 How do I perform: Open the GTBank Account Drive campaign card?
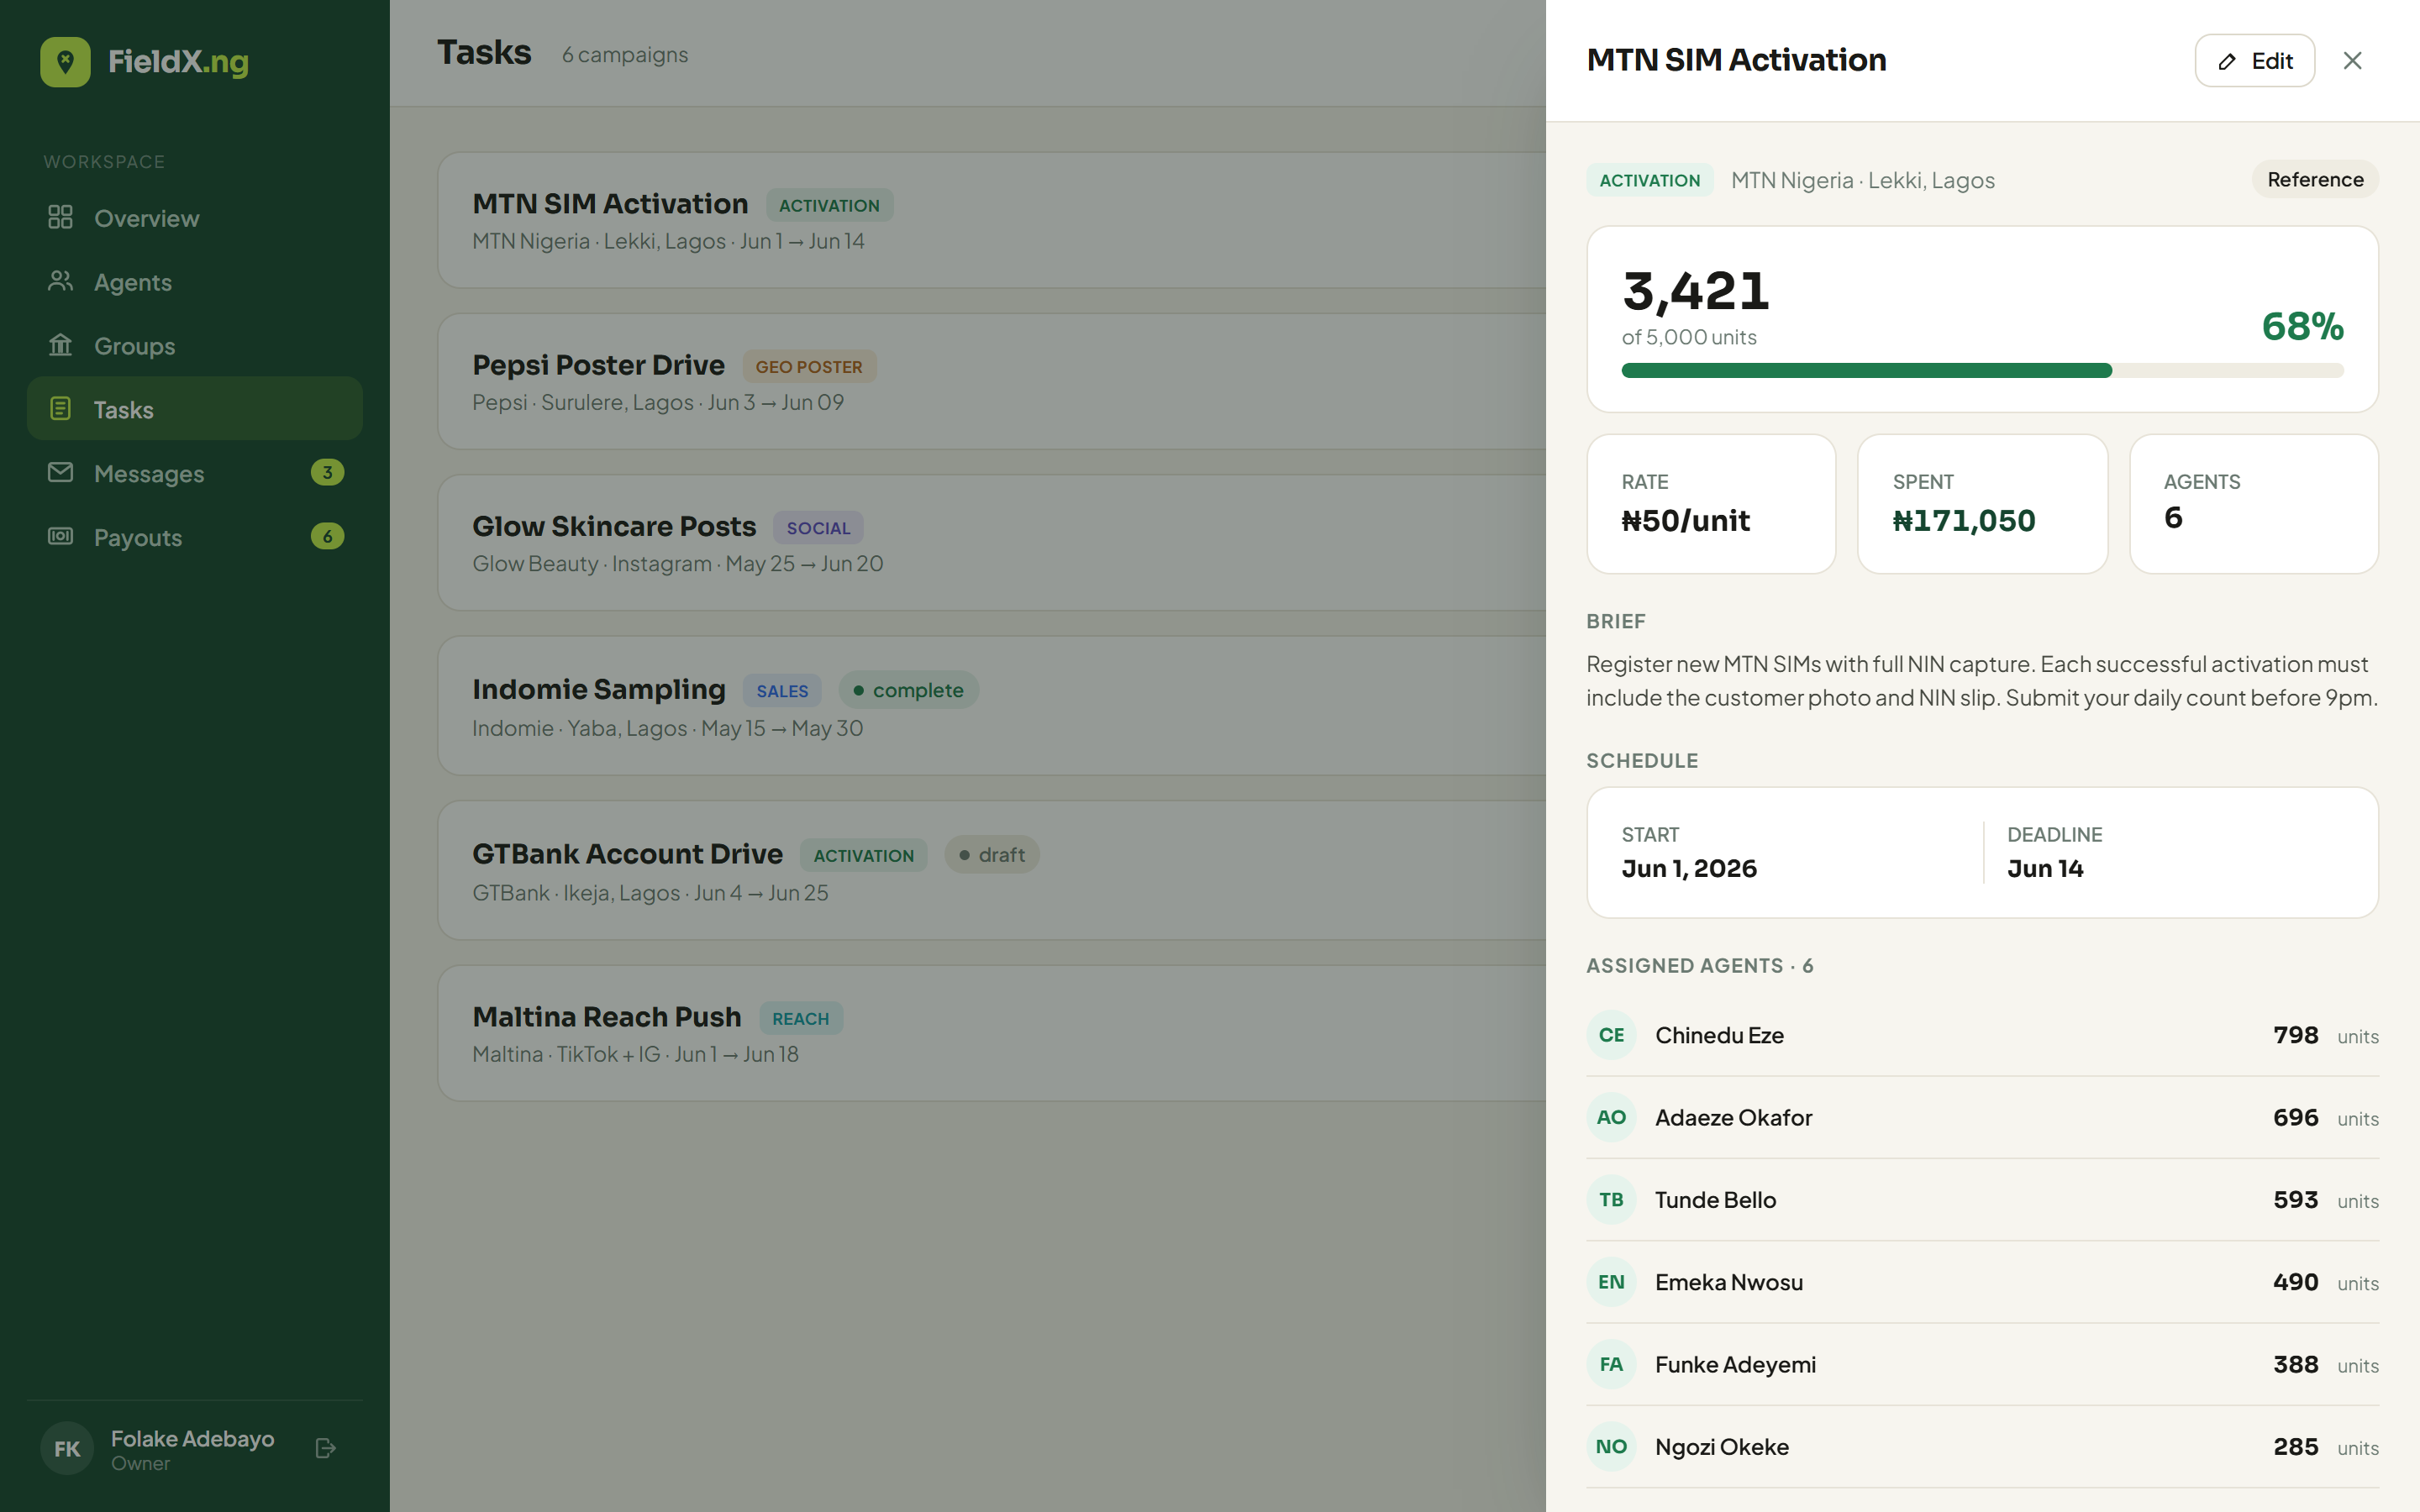point(991,870)
